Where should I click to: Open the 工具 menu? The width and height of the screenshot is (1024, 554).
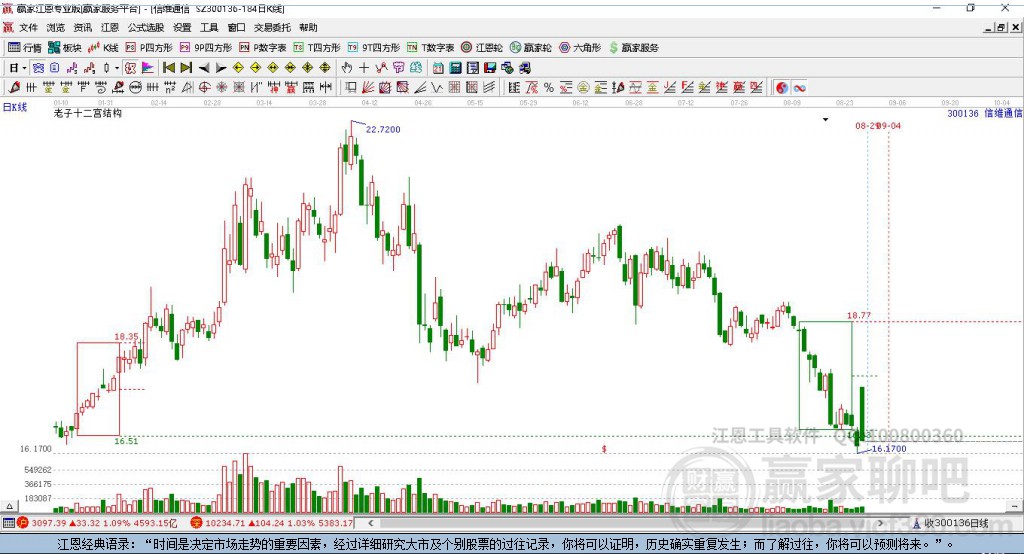(209, 27)
